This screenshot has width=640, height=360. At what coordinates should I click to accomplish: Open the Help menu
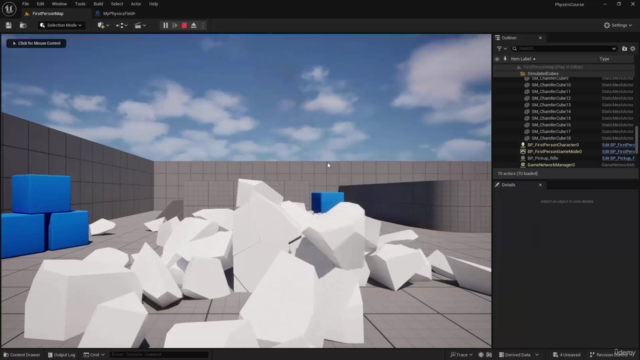click(x=153, y=4)
